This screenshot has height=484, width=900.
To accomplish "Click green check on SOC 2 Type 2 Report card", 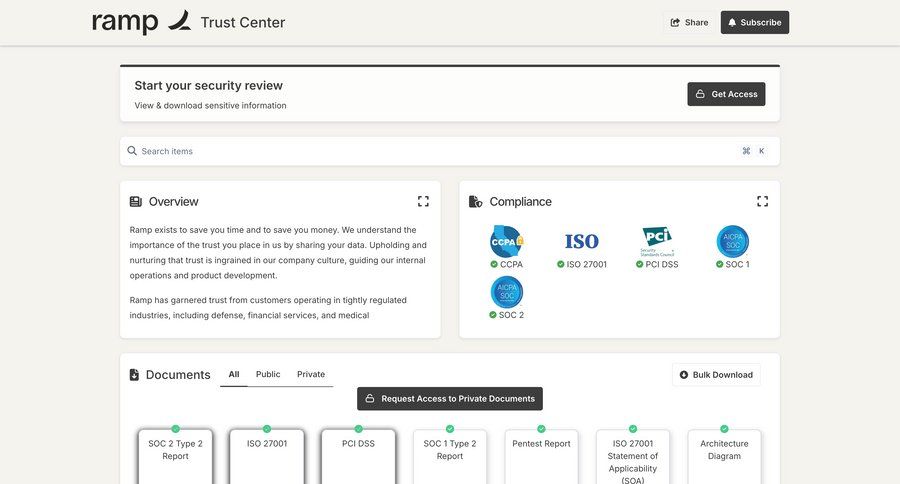I will pos(176,429).
